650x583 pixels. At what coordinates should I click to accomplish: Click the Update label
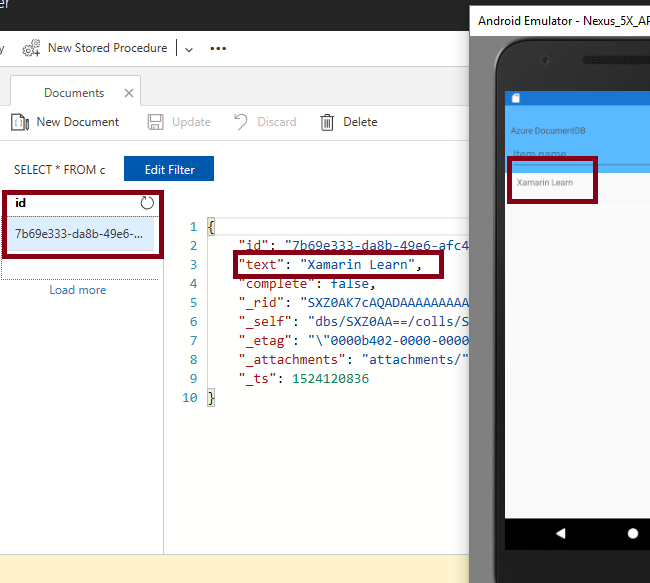191,122
